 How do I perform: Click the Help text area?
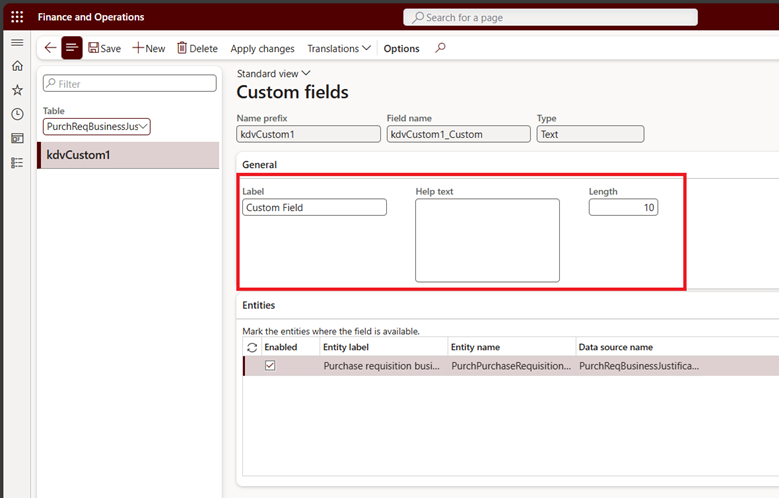pos(487,241)
